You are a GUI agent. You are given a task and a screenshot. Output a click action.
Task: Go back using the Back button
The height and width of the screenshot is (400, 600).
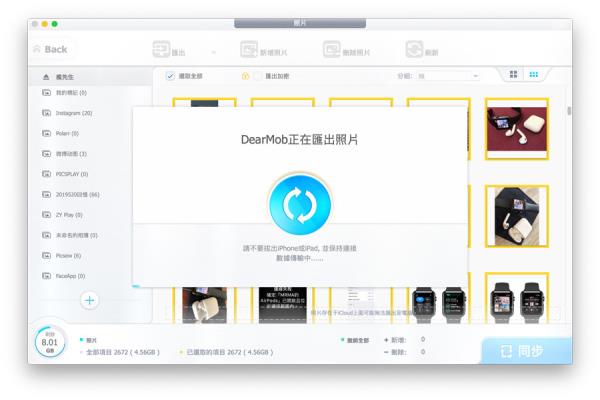51,49
